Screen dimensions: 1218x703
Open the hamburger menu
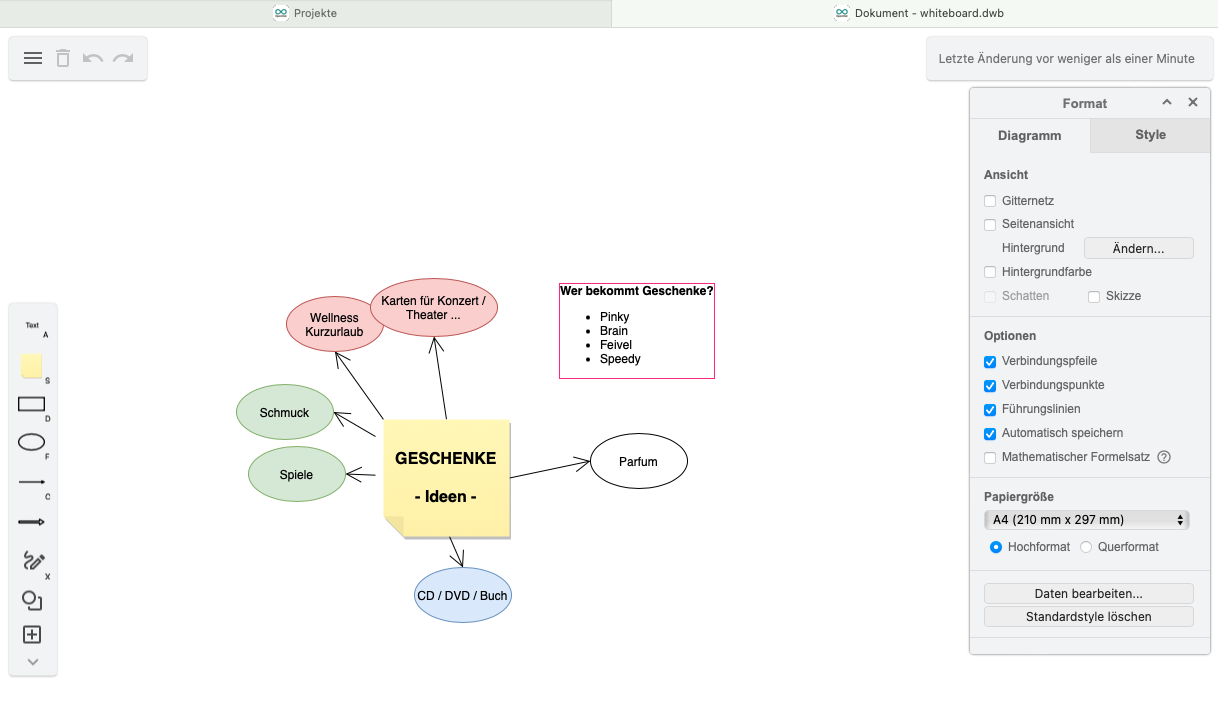coord(33,58)
